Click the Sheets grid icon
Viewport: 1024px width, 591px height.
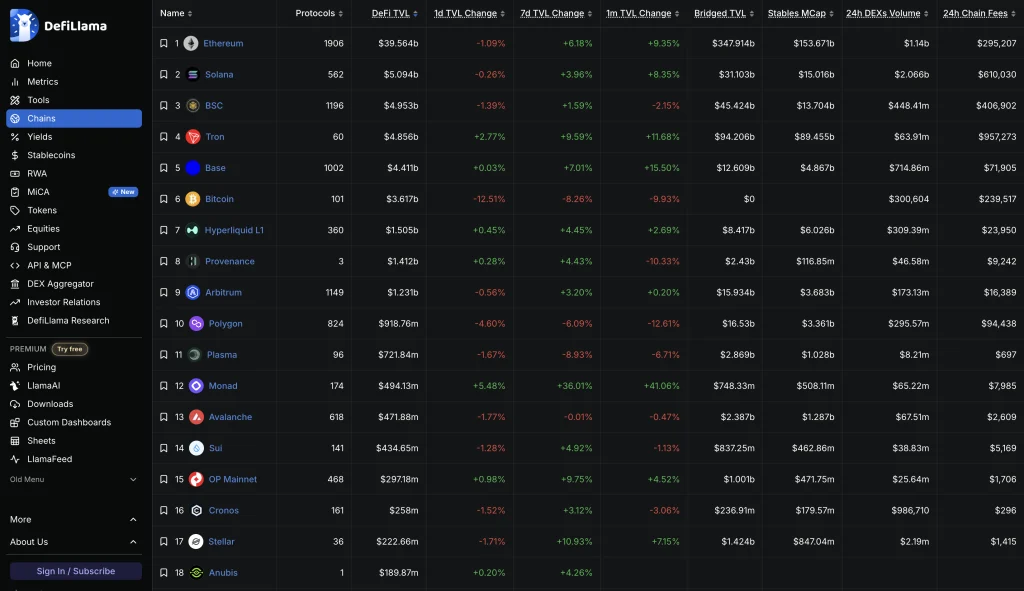15,441
